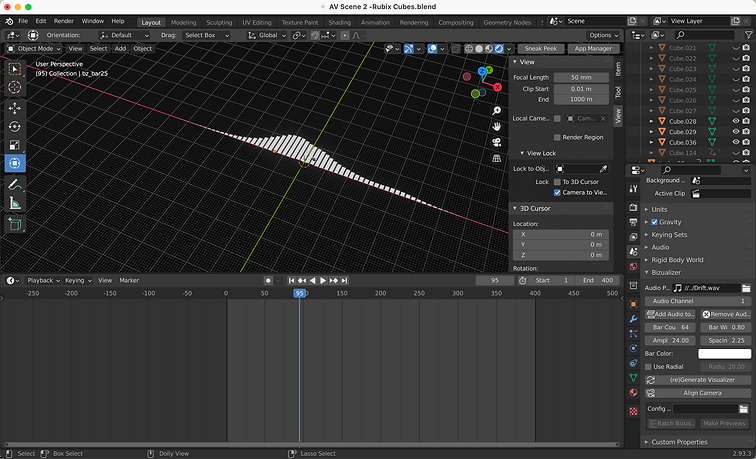This screenshot has height=459, width=756.
Task: Uncheck Camera to View checkbox
Action: [557, 192]
